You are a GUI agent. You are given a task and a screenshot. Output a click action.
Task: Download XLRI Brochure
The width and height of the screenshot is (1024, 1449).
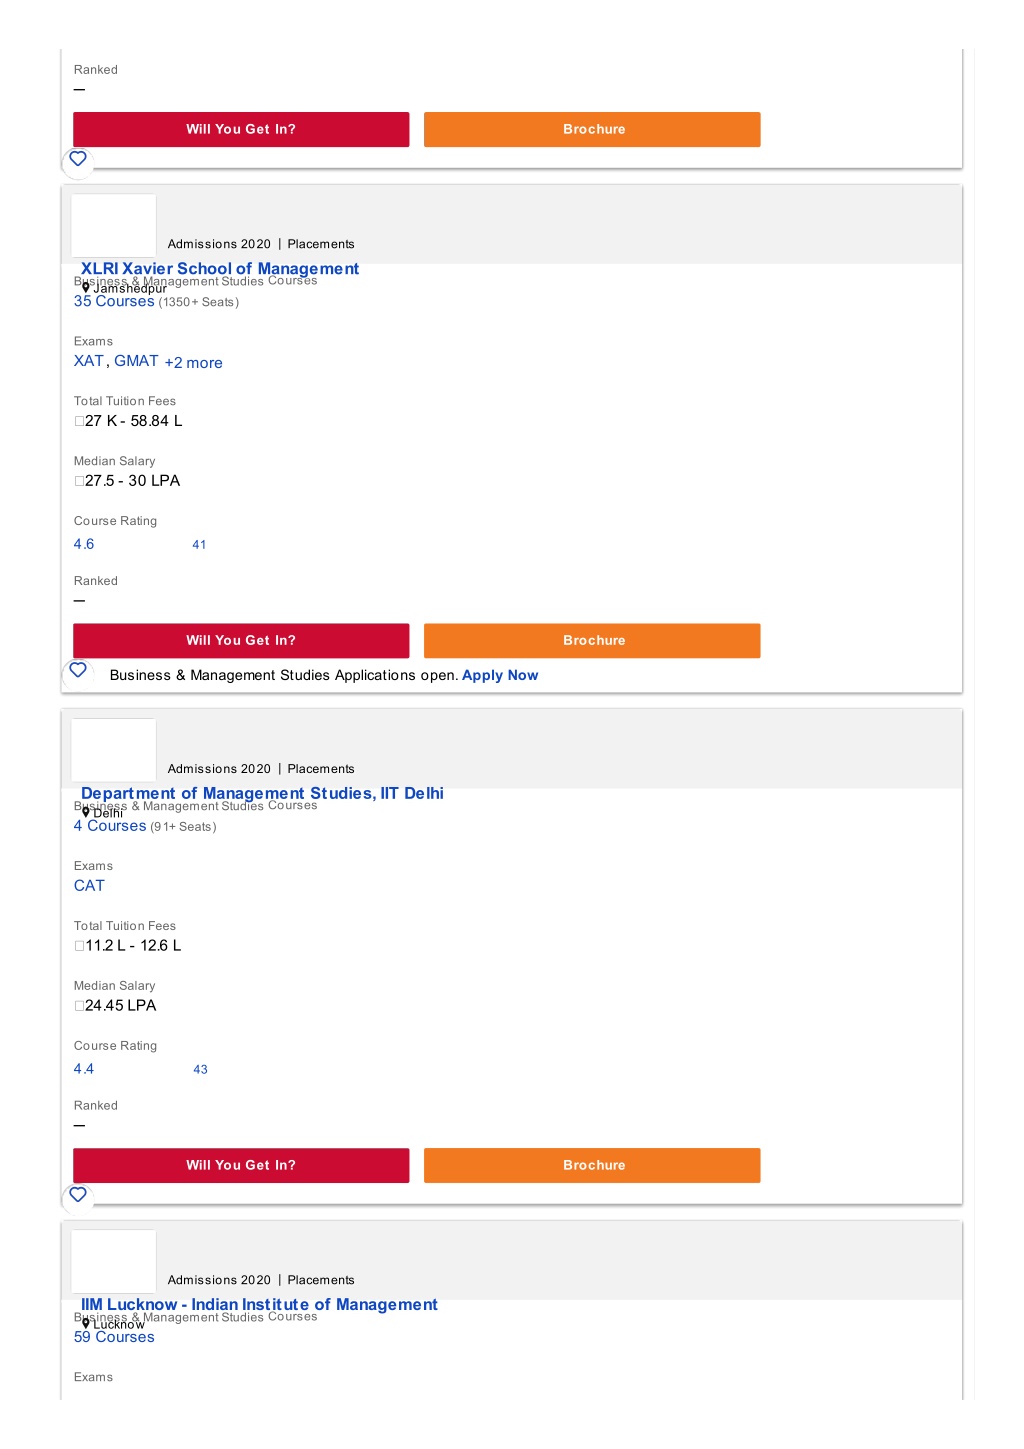(592, 641)
